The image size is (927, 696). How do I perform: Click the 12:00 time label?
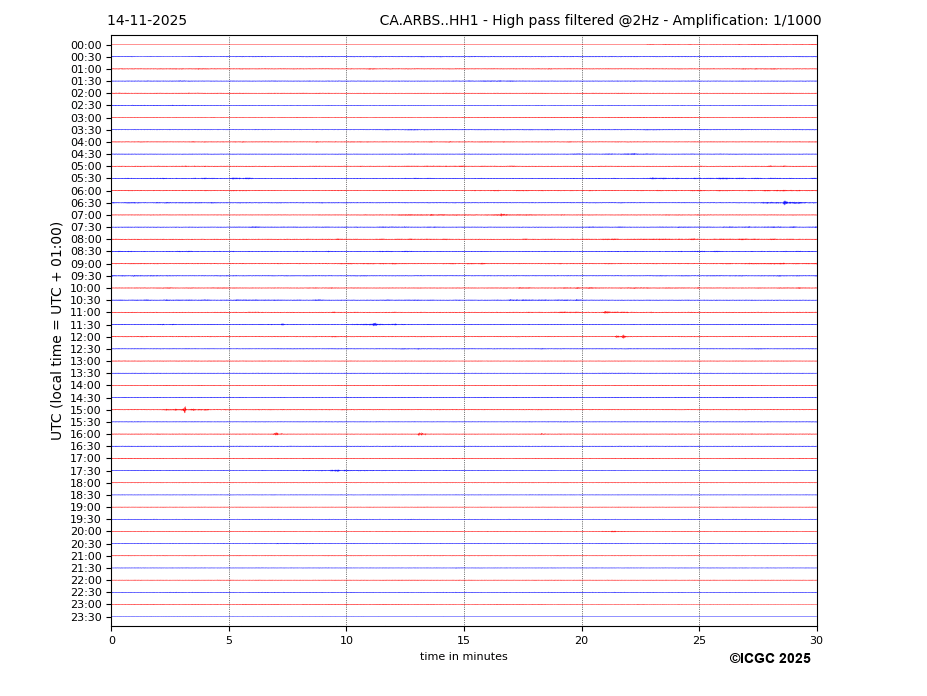click(x=85, y=337)
